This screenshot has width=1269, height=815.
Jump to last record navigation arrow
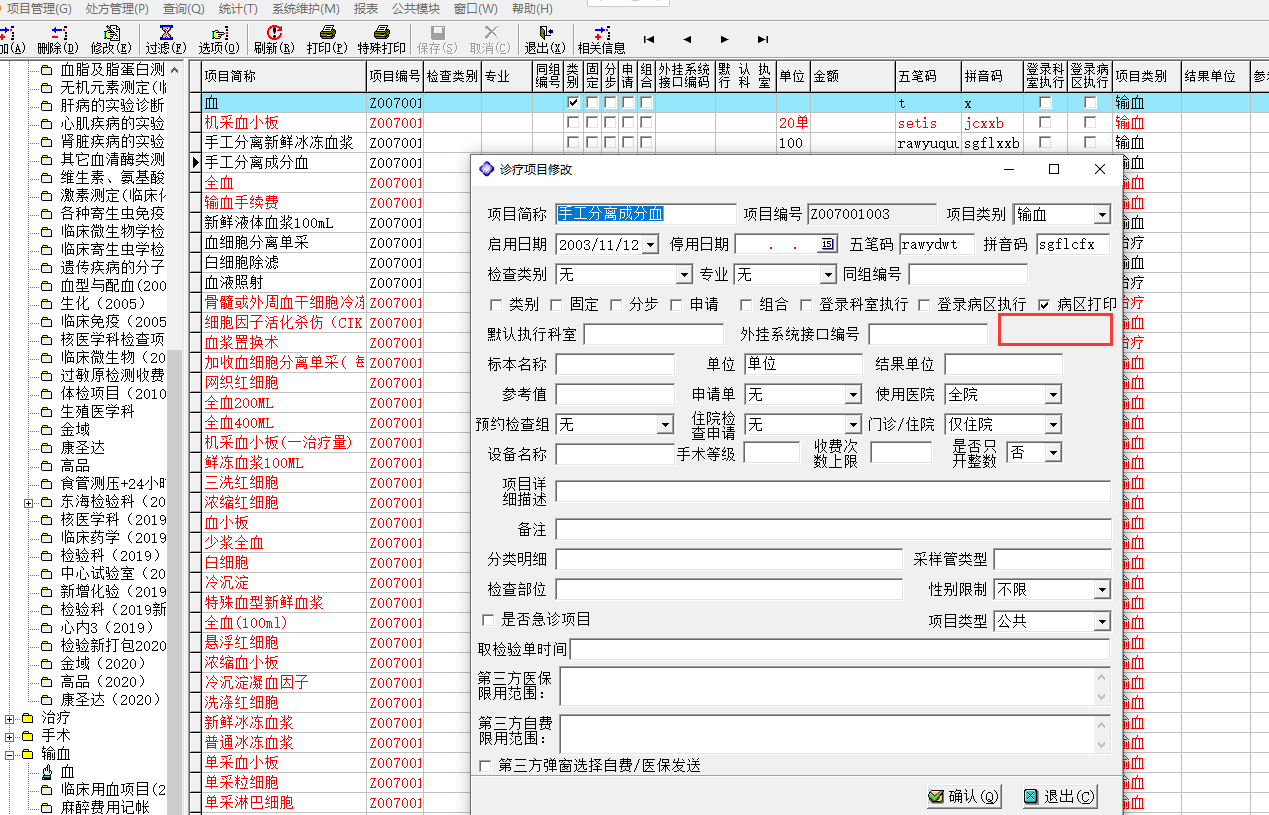(763, 40)
